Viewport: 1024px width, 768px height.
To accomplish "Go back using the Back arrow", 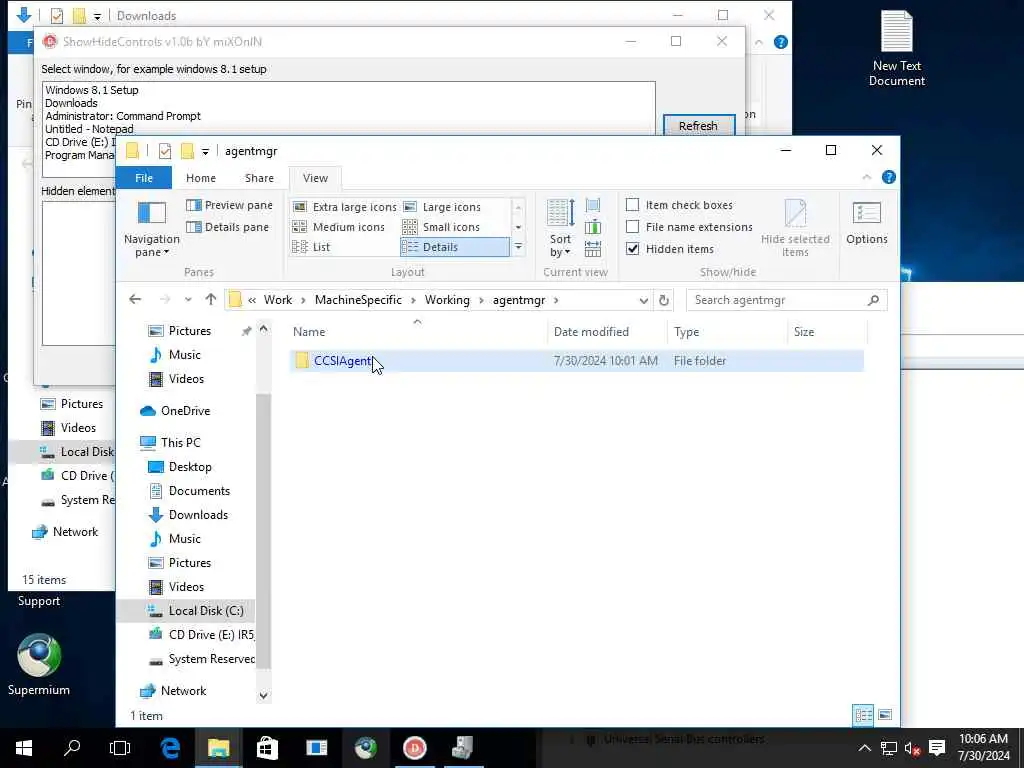I will (x=135, y=300).
